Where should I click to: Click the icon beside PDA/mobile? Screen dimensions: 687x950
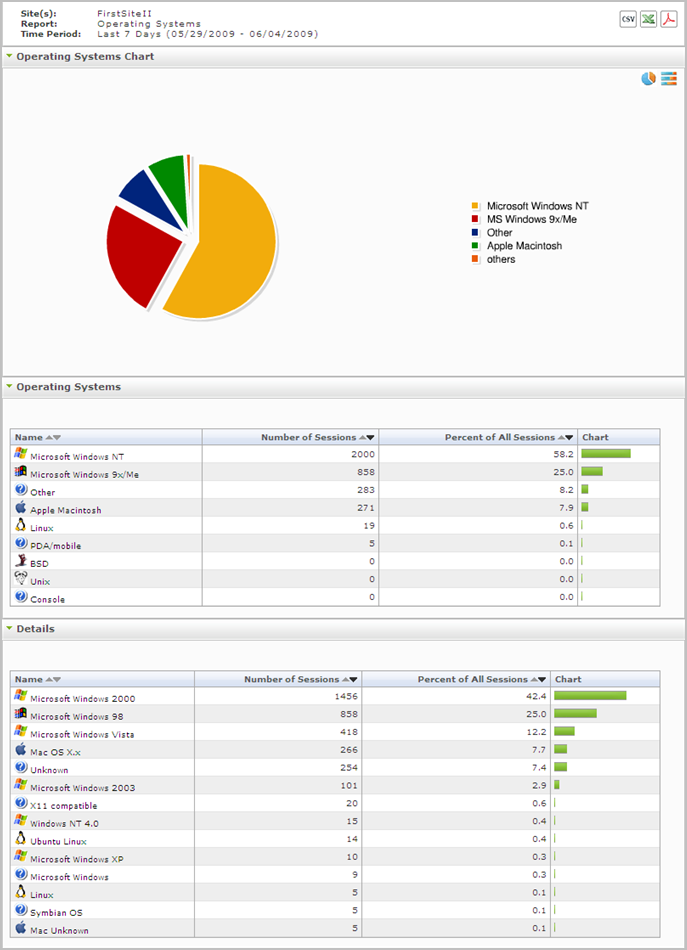pyautogui.click(x=21, y=542)
